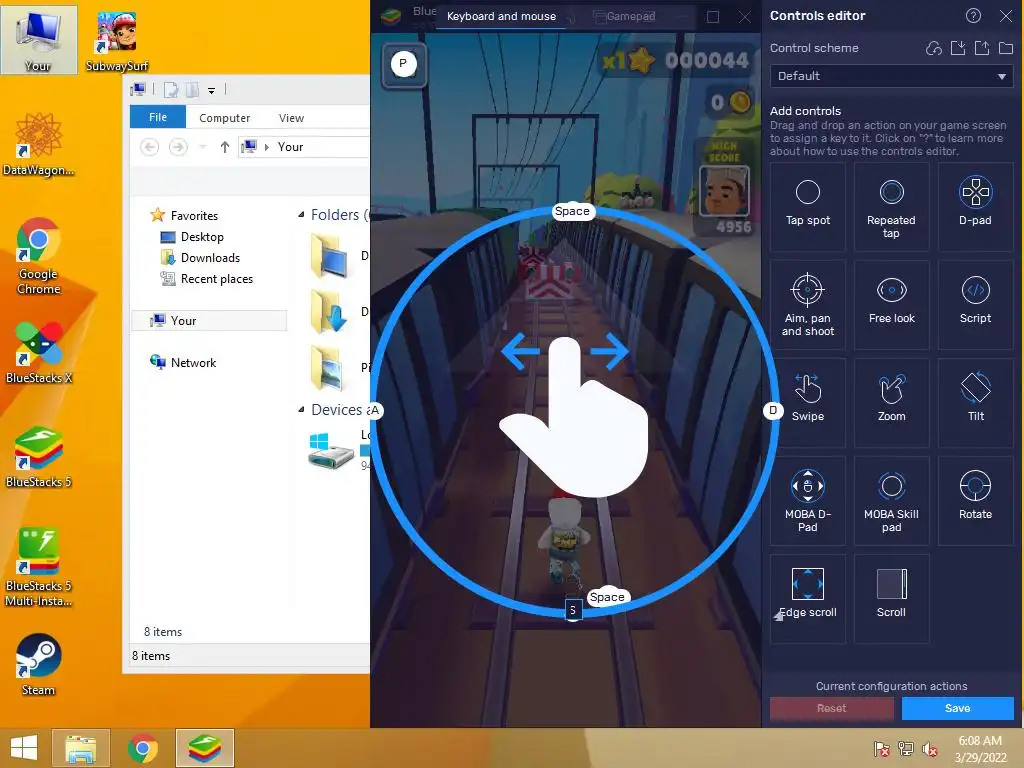Select the top Space swipe key label

point(572,211)
